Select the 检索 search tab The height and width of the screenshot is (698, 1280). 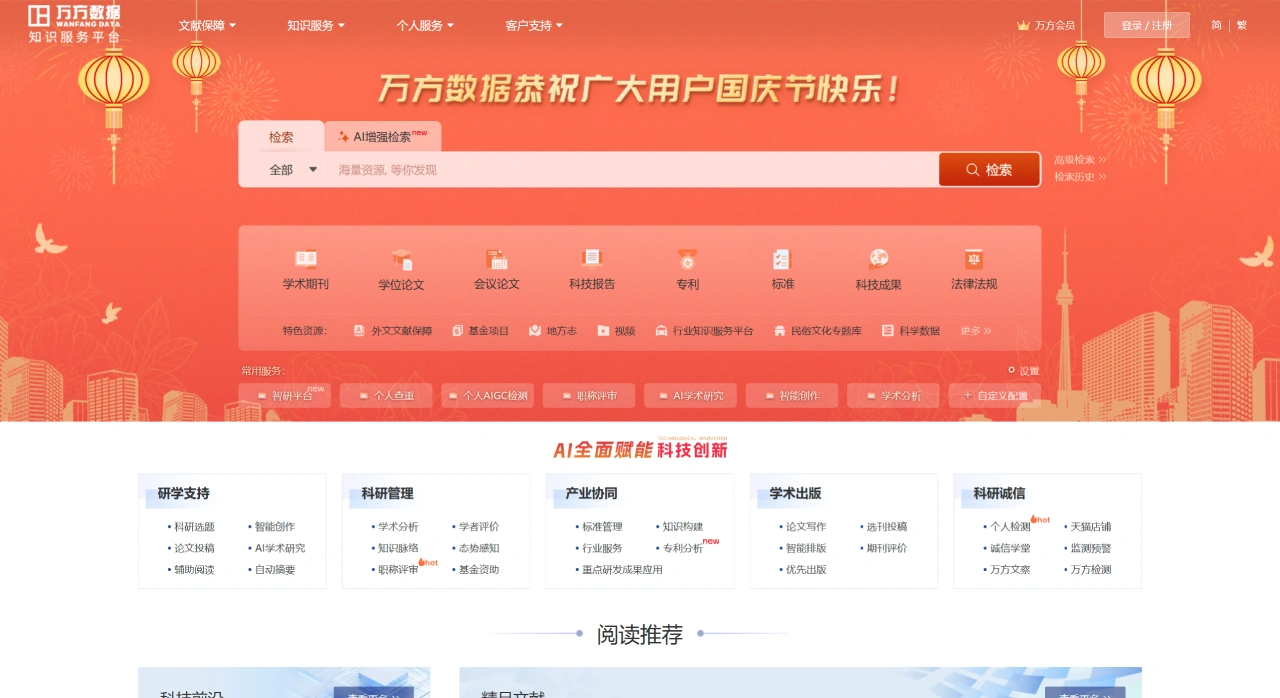[x=281, y=137]
